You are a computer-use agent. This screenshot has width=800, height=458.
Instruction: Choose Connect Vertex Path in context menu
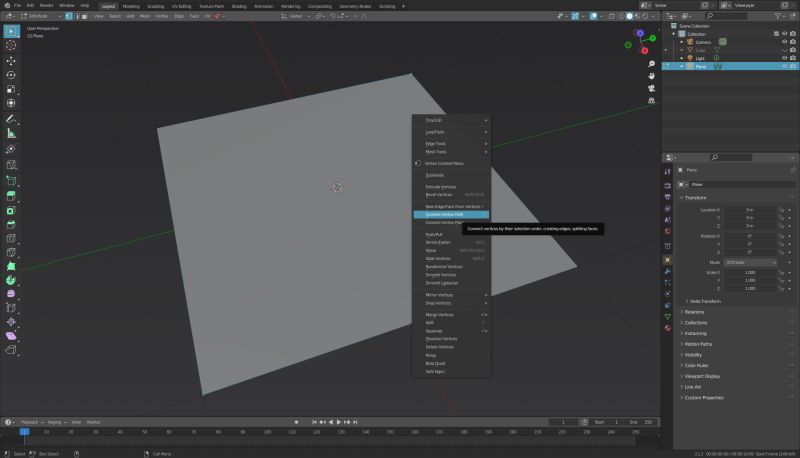(x=451, y=215)
